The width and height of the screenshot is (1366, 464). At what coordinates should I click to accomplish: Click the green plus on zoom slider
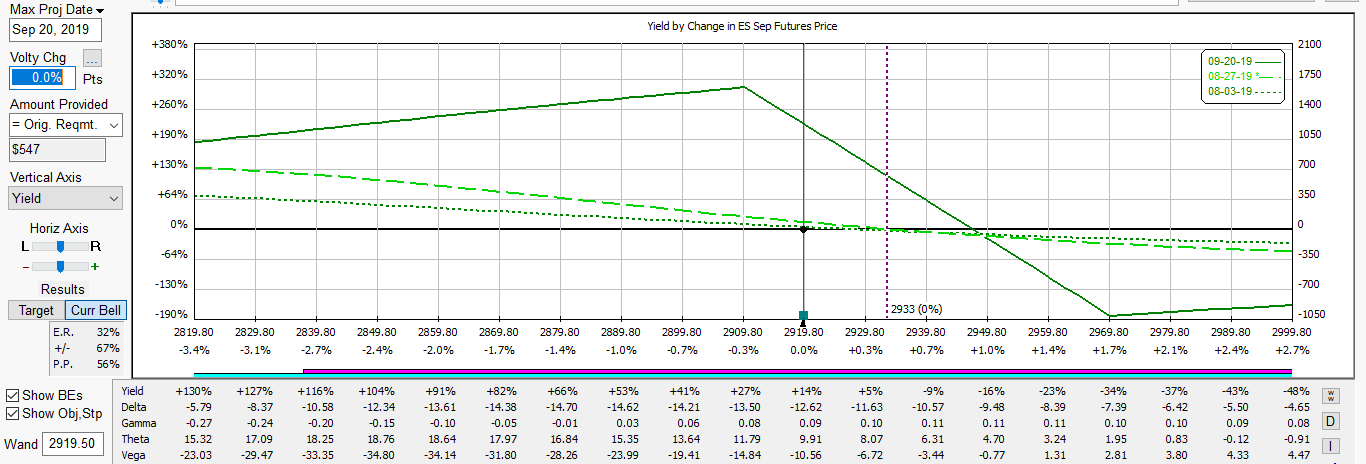coord(95,266)
